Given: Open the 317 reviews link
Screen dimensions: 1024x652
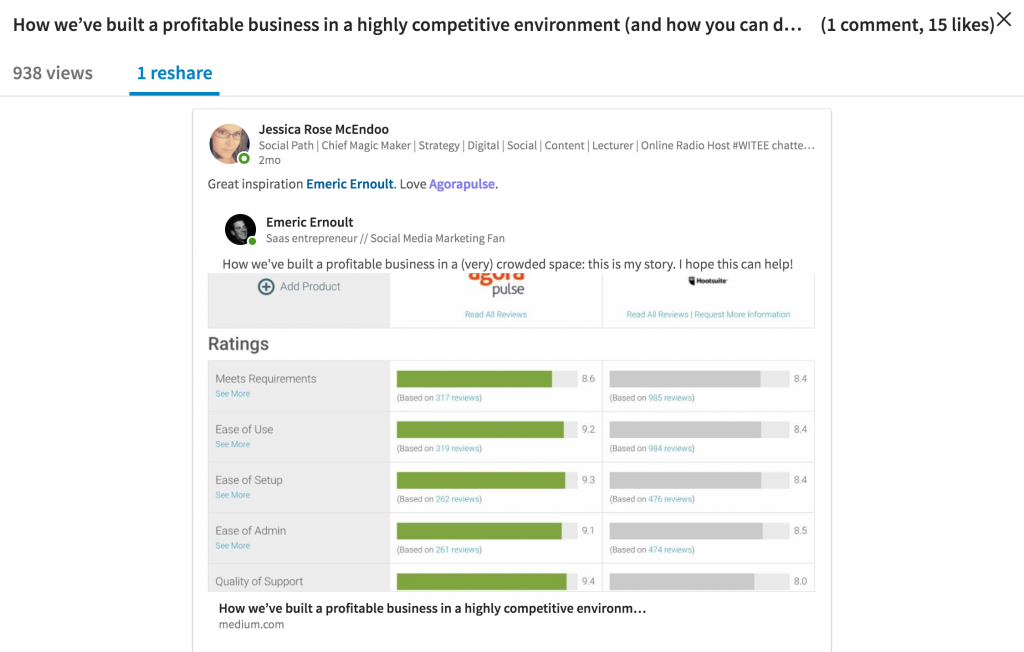Looking at the screenshot, I should pyautogui.click(x=458, y=398).
